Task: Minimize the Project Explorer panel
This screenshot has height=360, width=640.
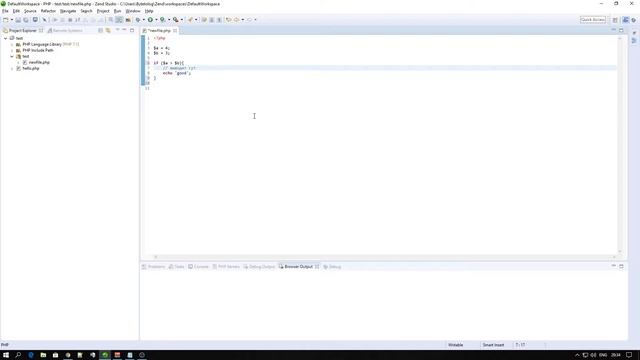Action: [x=124, y=30]
